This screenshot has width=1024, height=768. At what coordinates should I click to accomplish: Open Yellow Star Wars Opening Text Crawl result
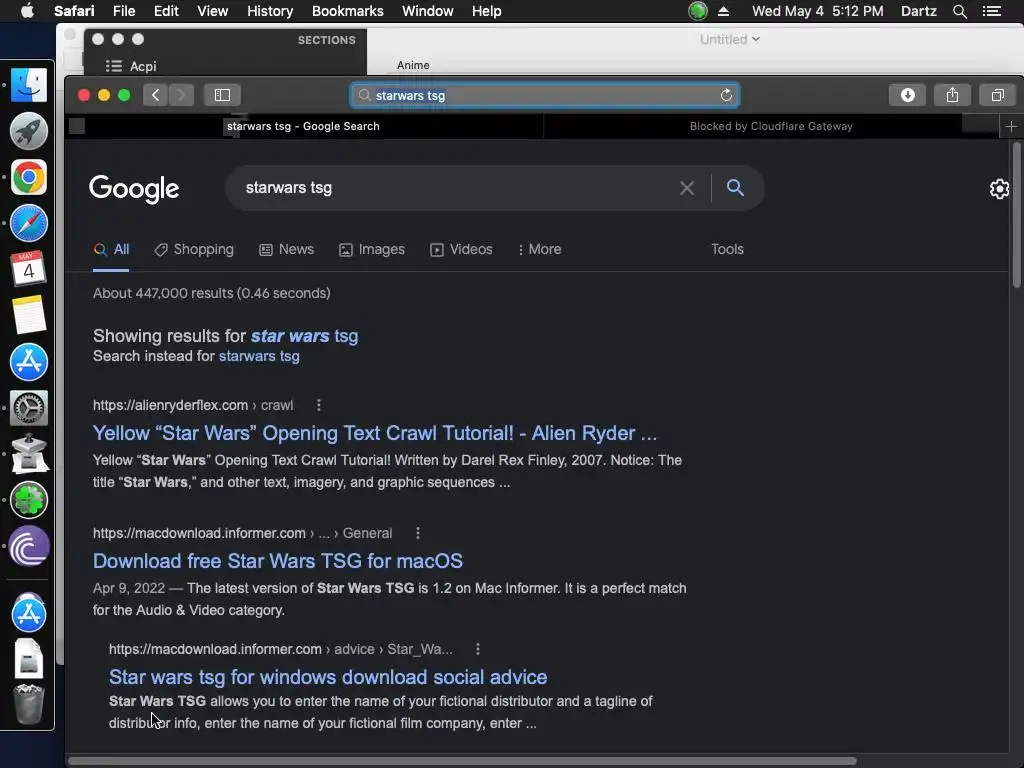pos(375,433)
